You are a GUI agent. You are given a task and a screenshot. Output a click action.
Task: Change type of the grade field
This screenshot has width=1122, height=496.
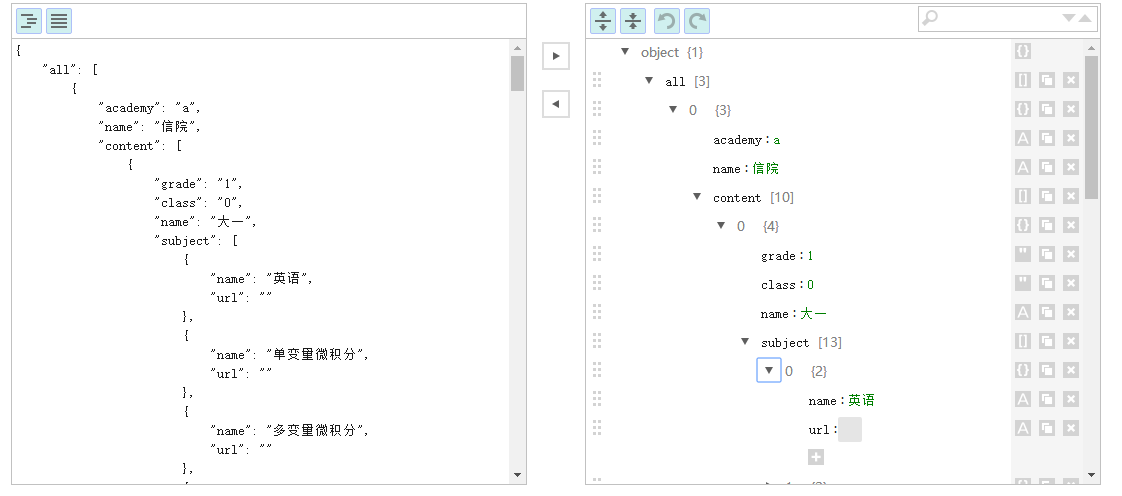(1023, 255)
